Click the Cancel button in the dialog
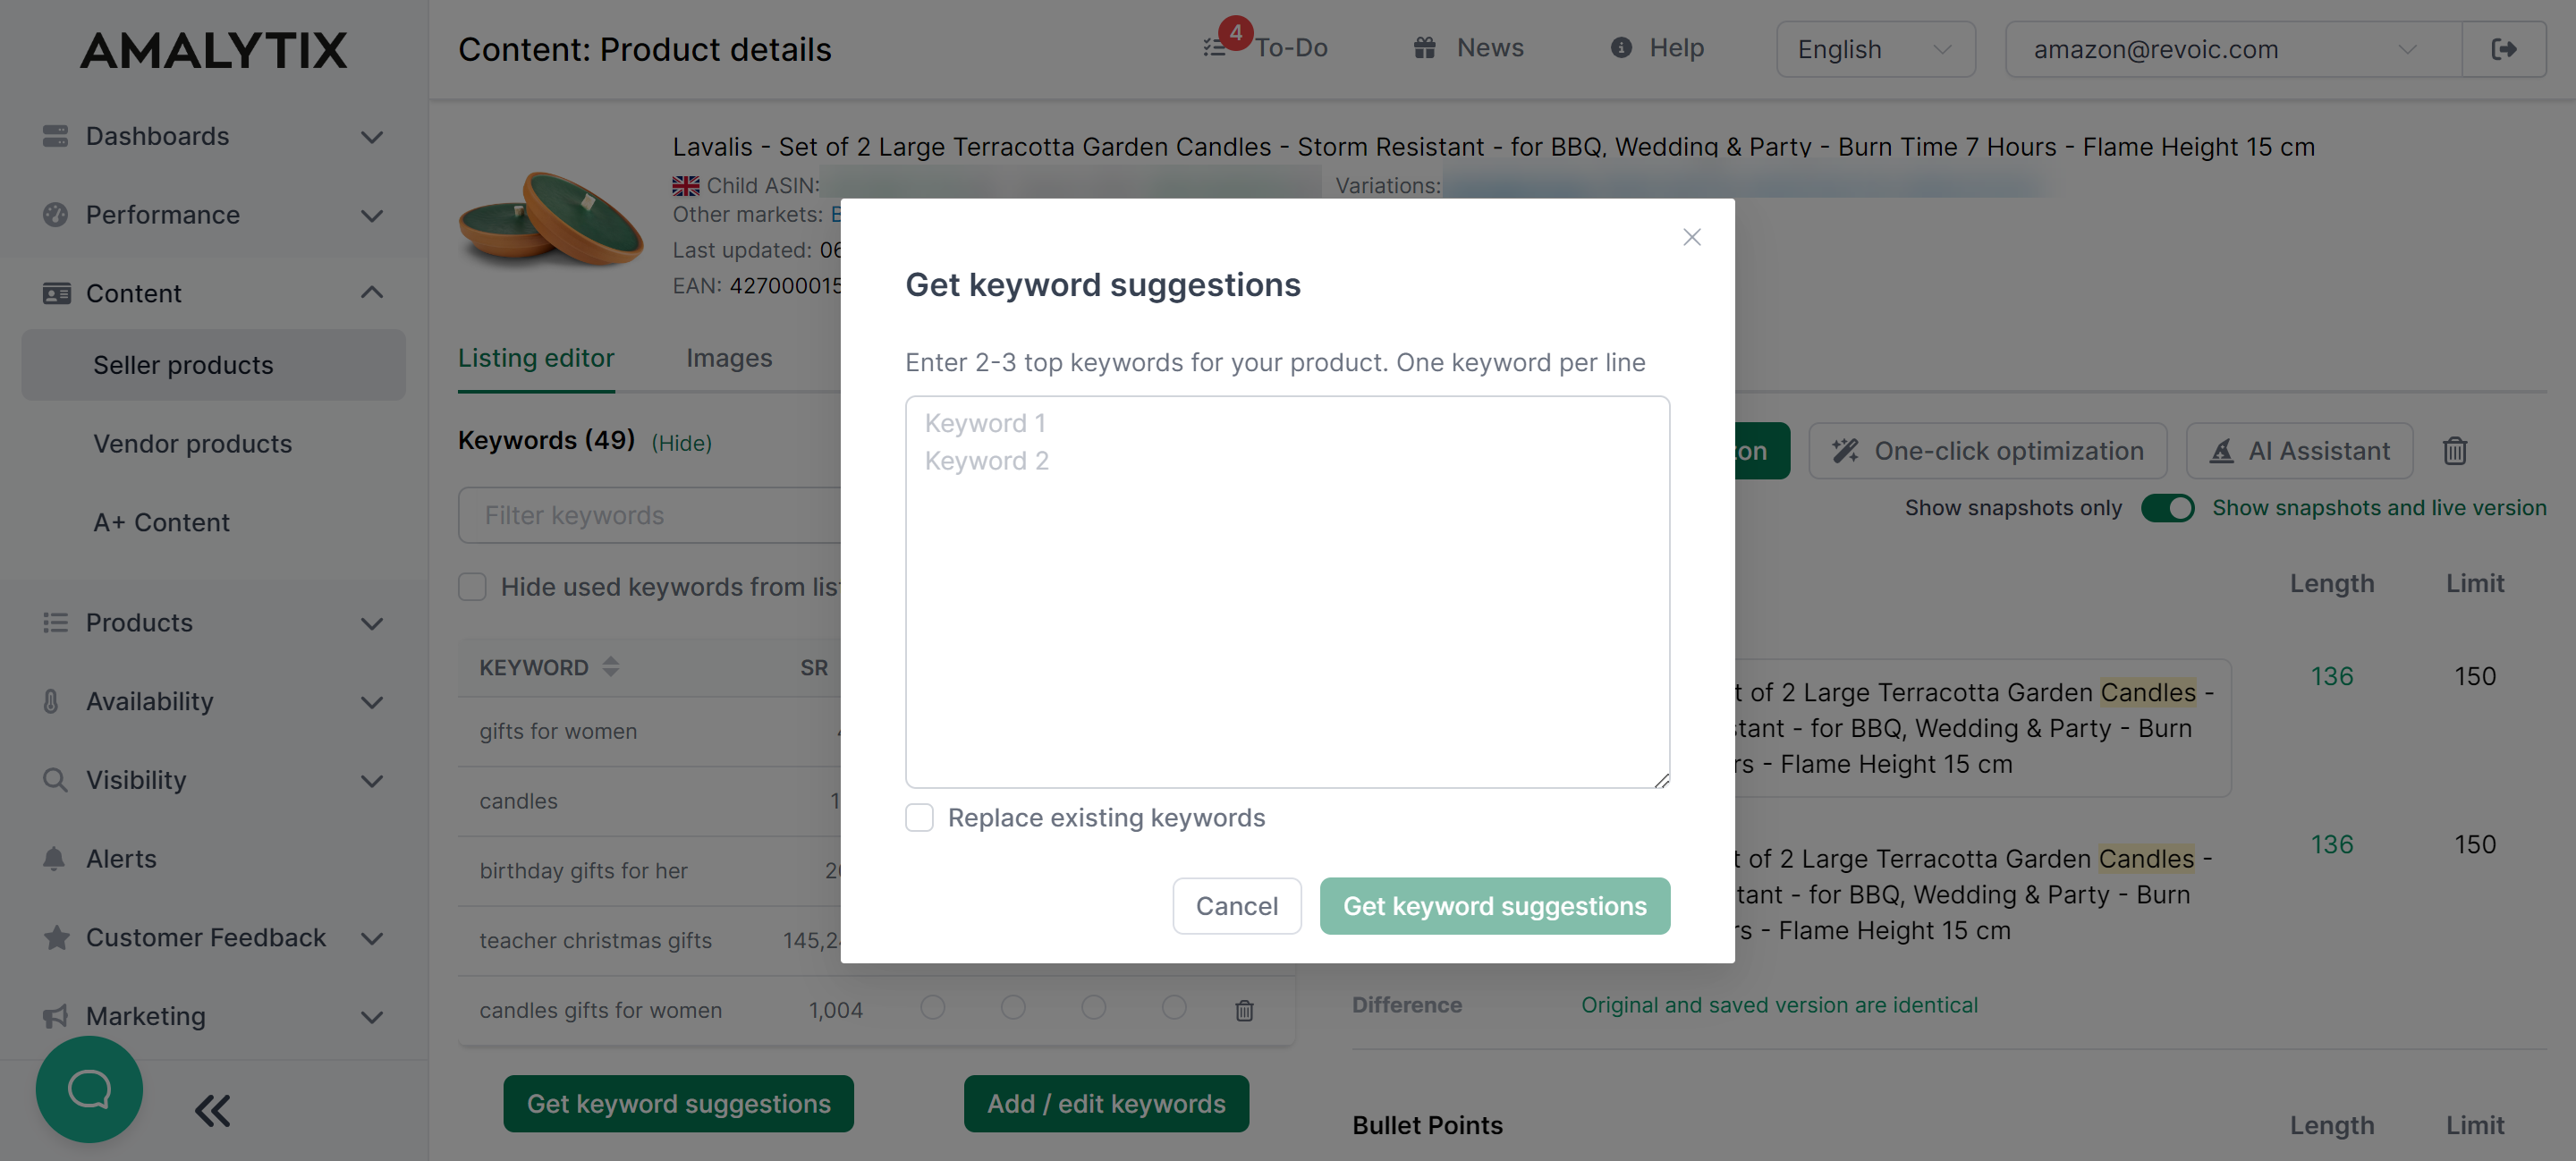 tap(1236, 905)
